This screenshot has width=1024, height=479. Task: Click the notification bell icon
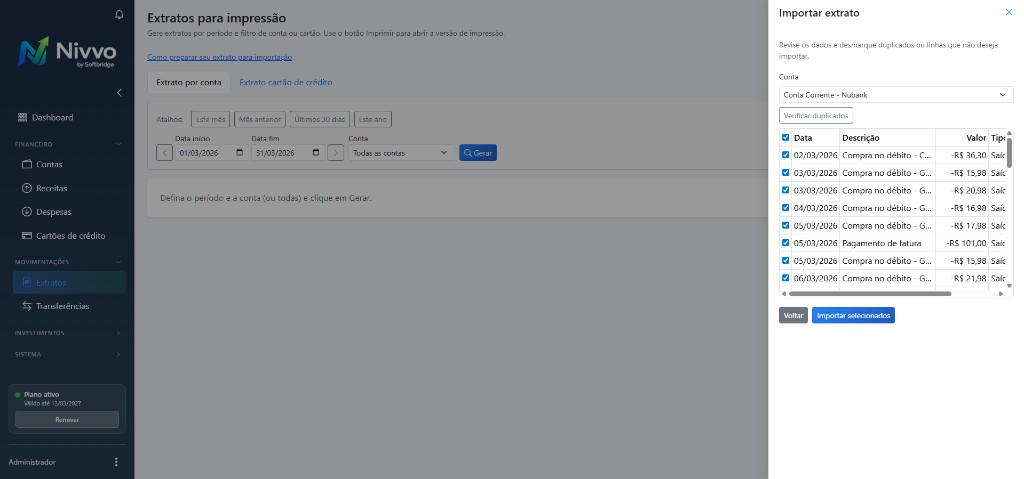click(120, 14)
